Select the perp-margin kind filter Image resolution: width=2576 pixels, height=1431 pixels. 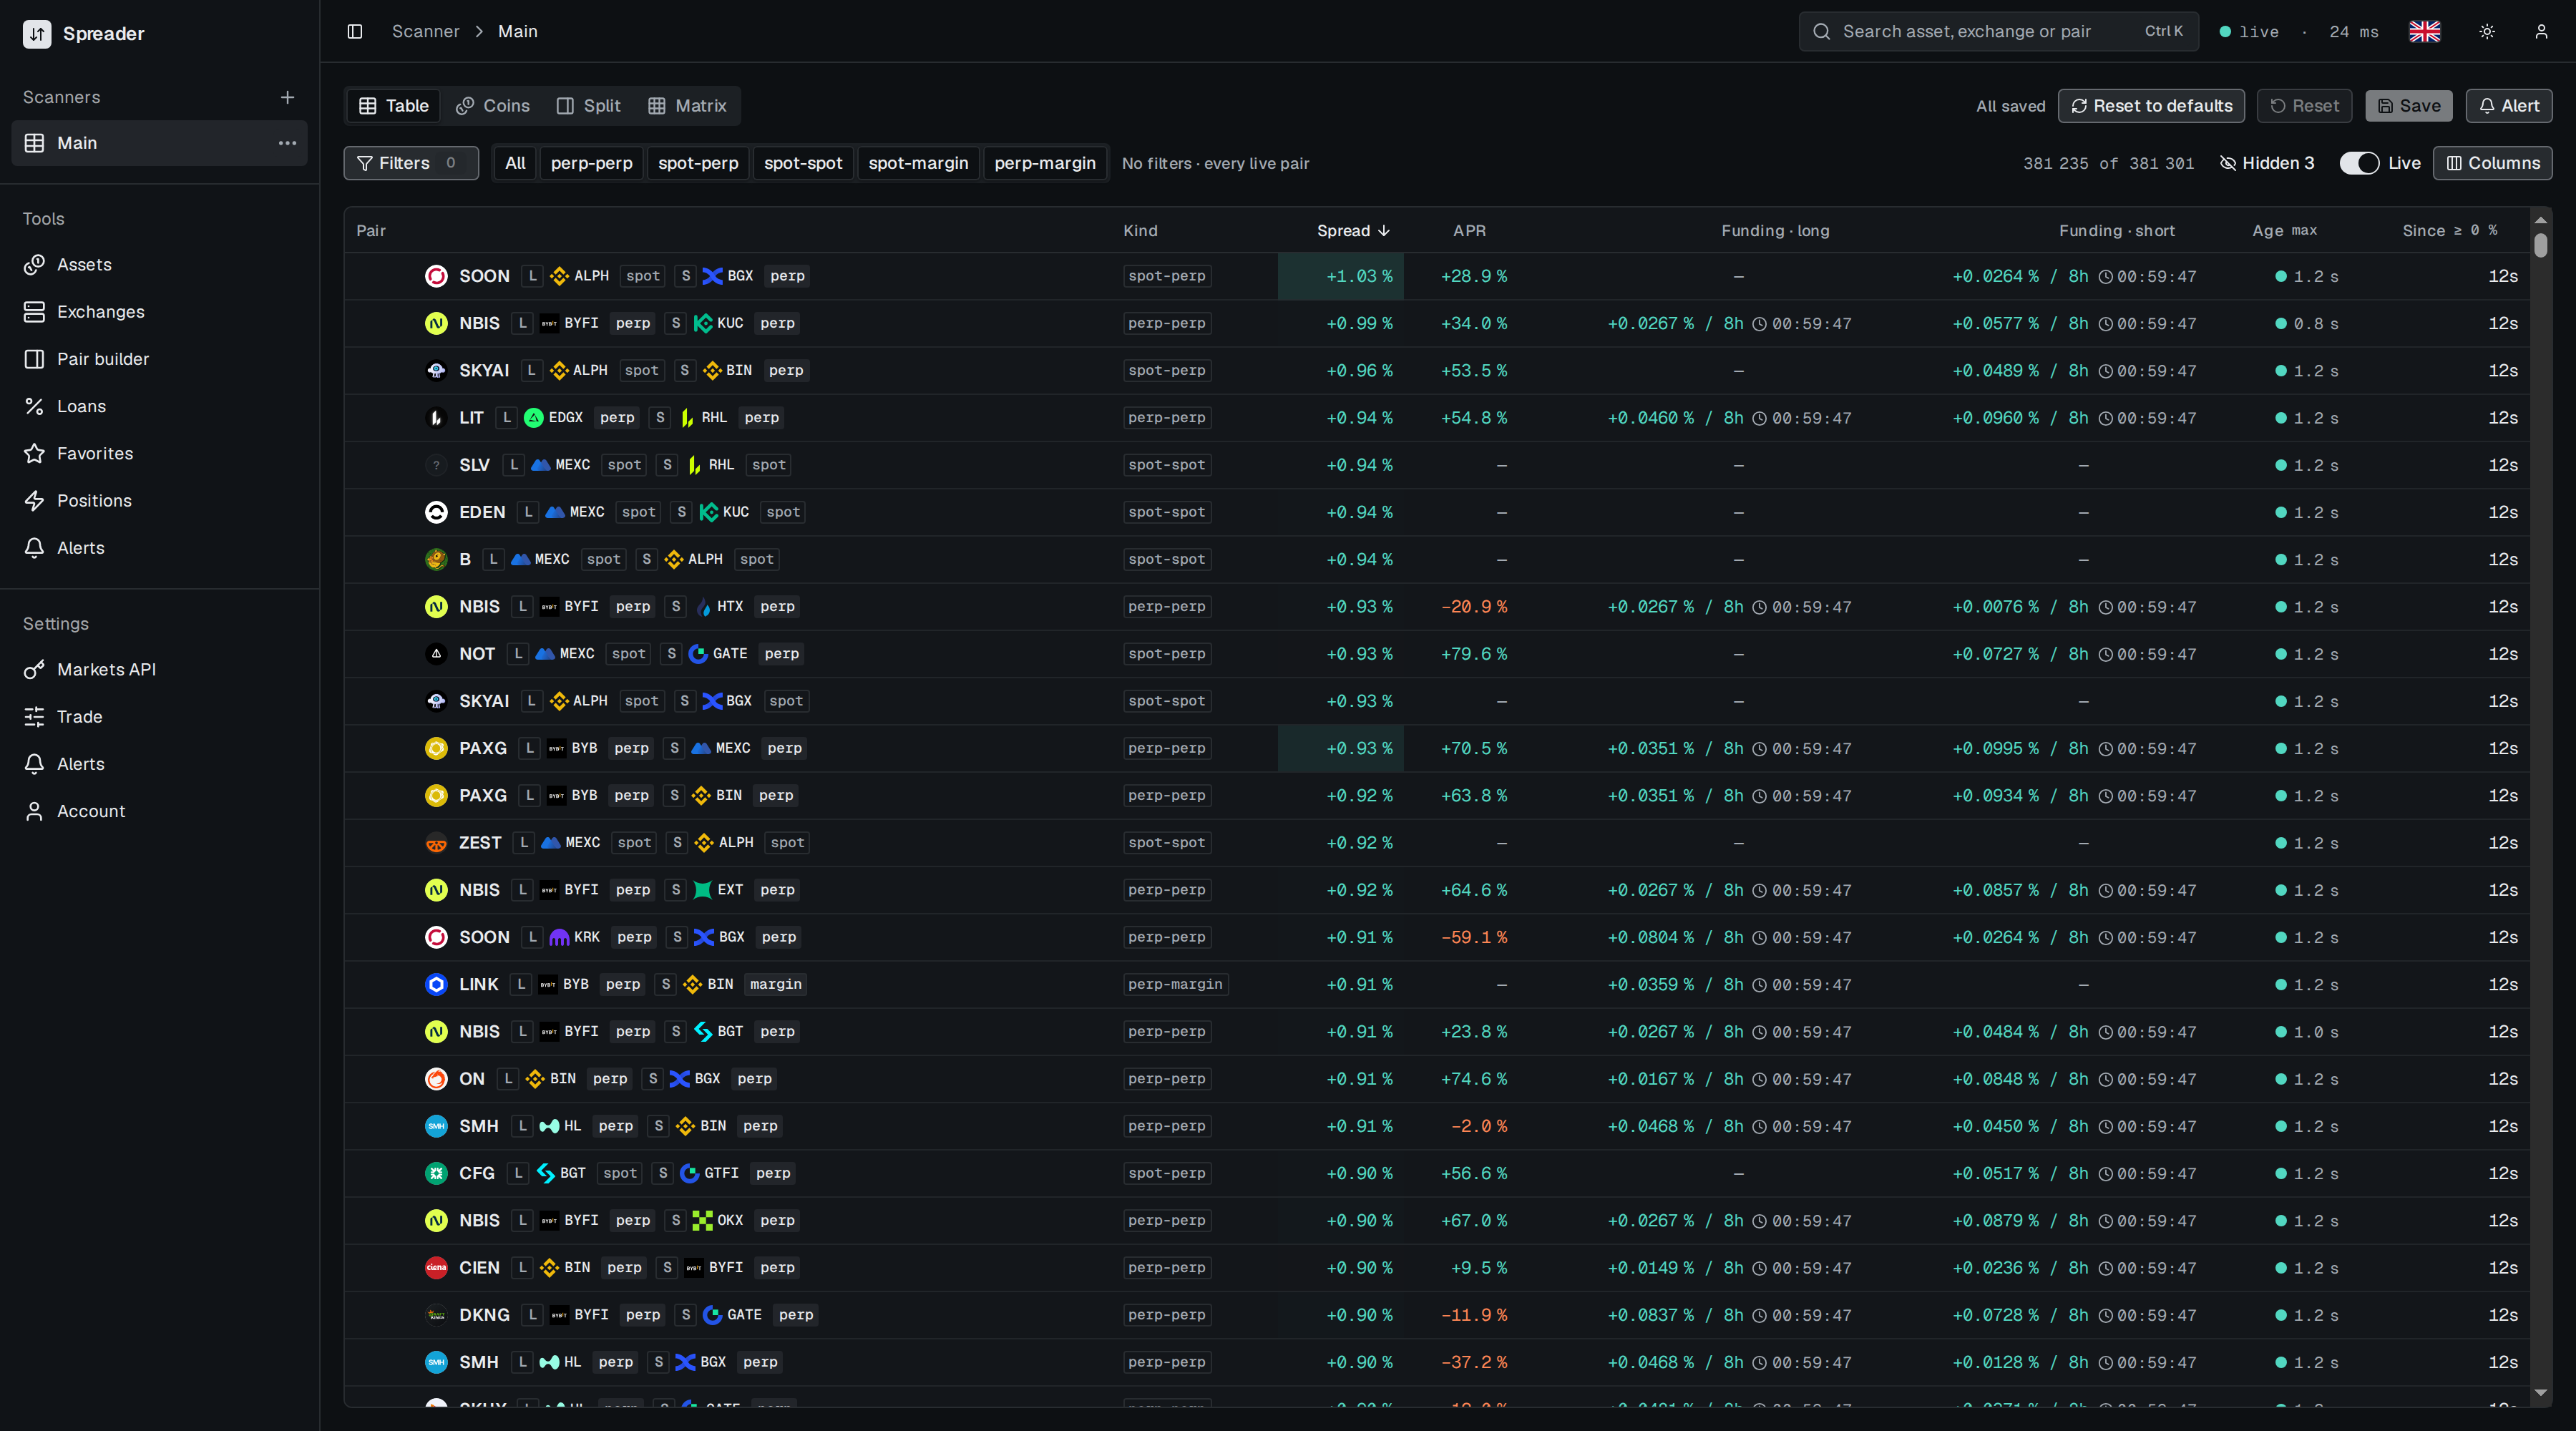1045,163
